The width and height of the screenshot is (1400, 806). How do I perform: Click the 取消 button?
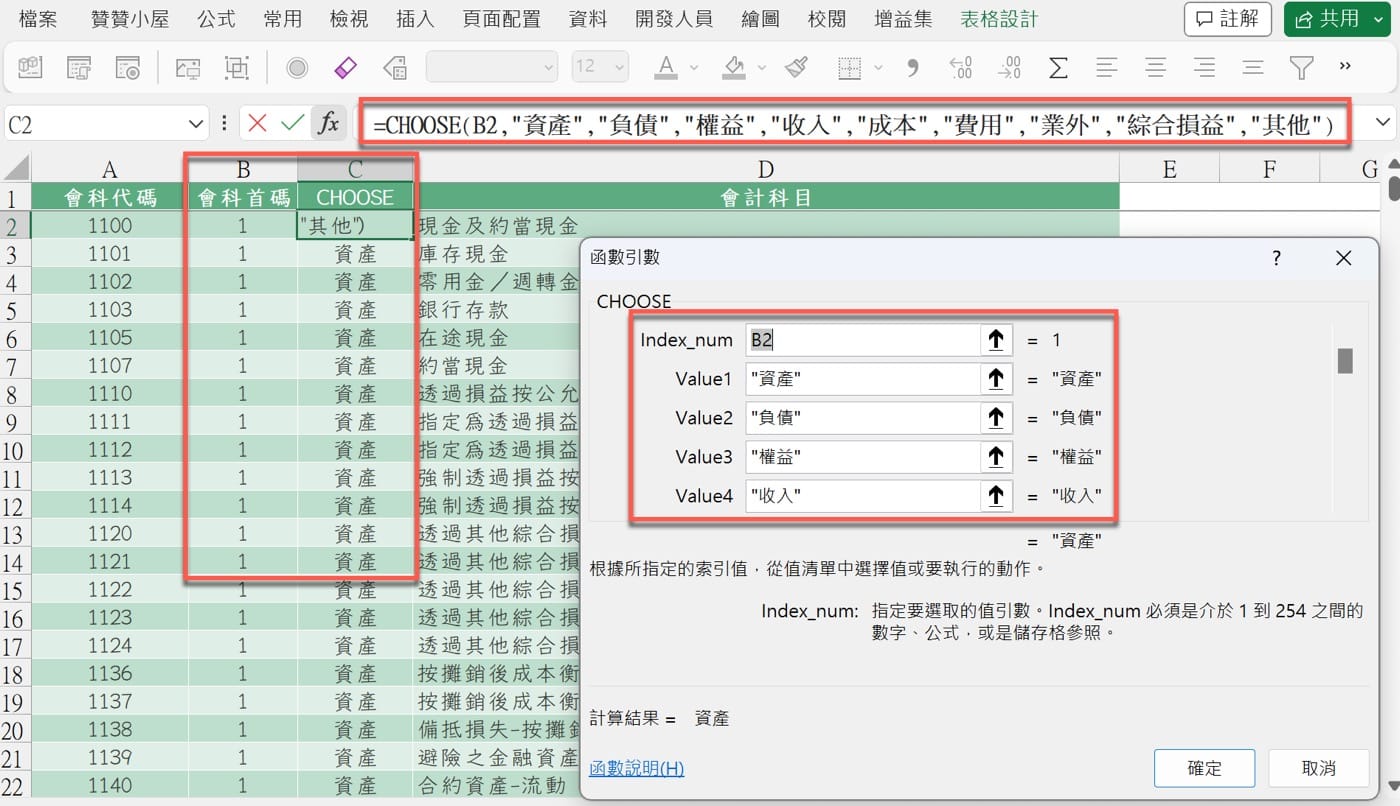1319,768
